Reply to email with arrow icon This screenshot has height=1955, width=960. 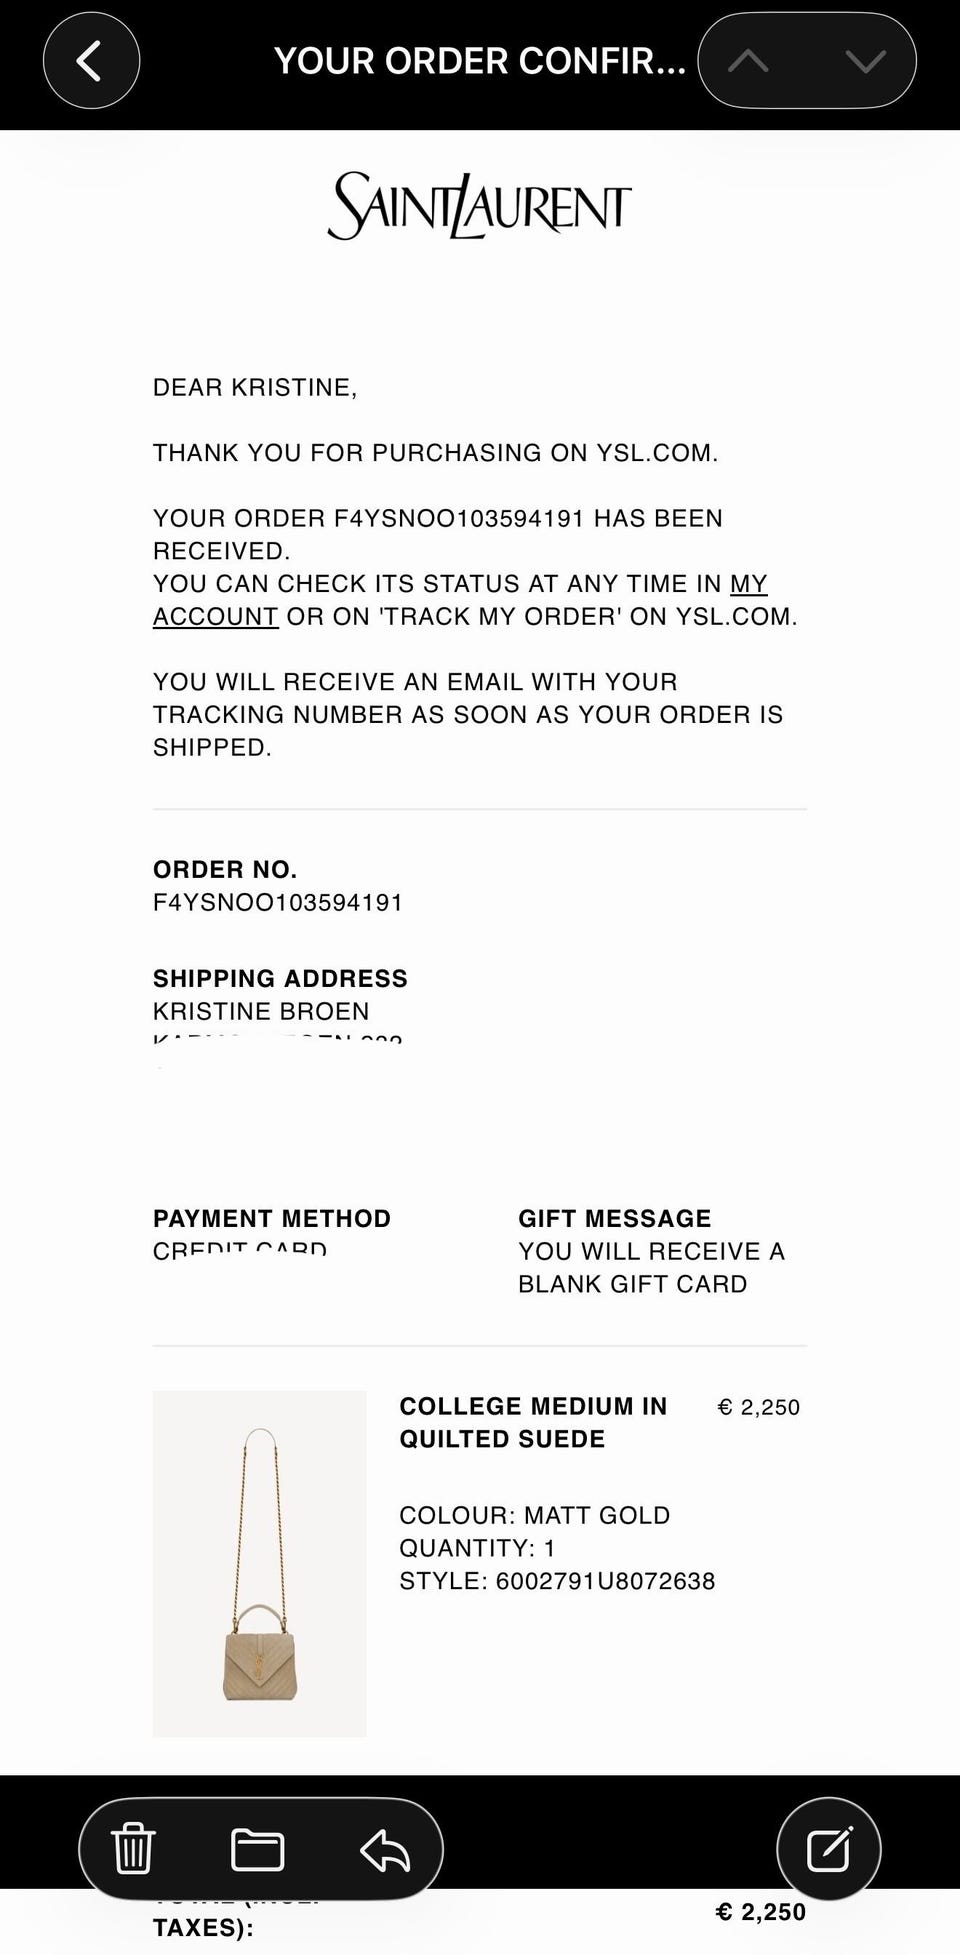coord(385,1849)
